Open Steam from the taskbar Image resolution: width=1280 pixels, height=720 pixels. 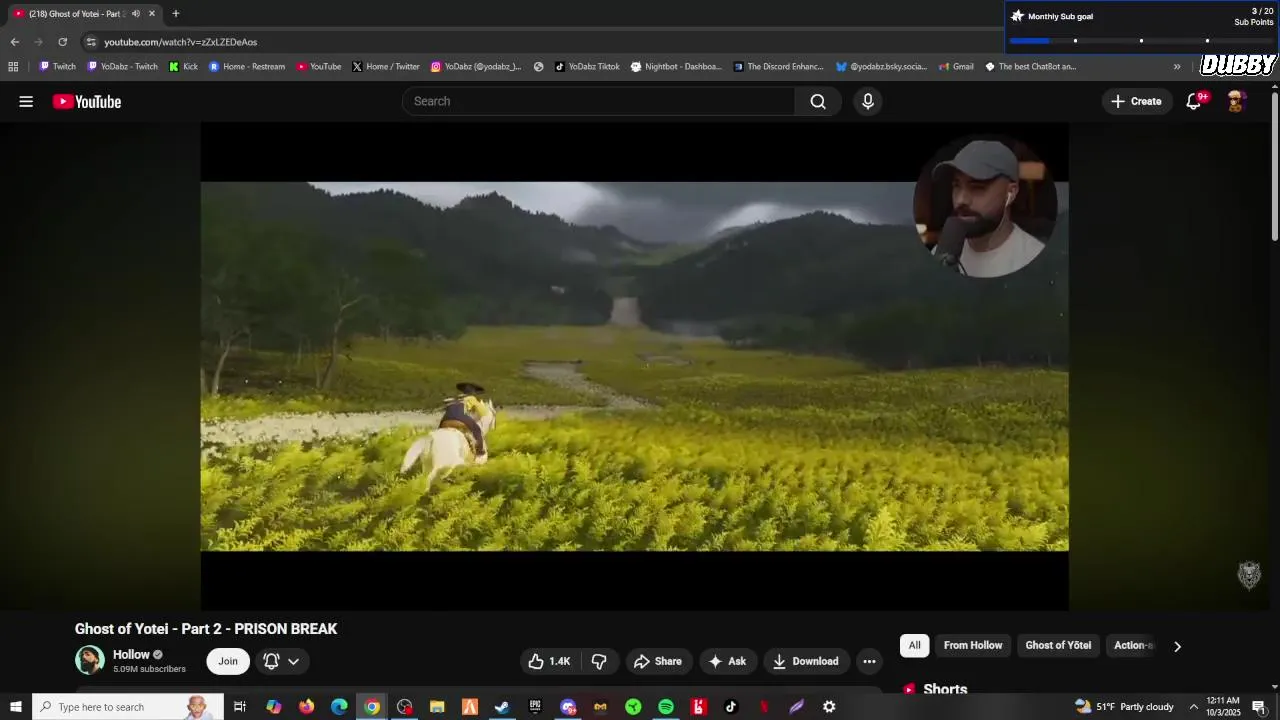pyautogui.click(x=502, y=707)
